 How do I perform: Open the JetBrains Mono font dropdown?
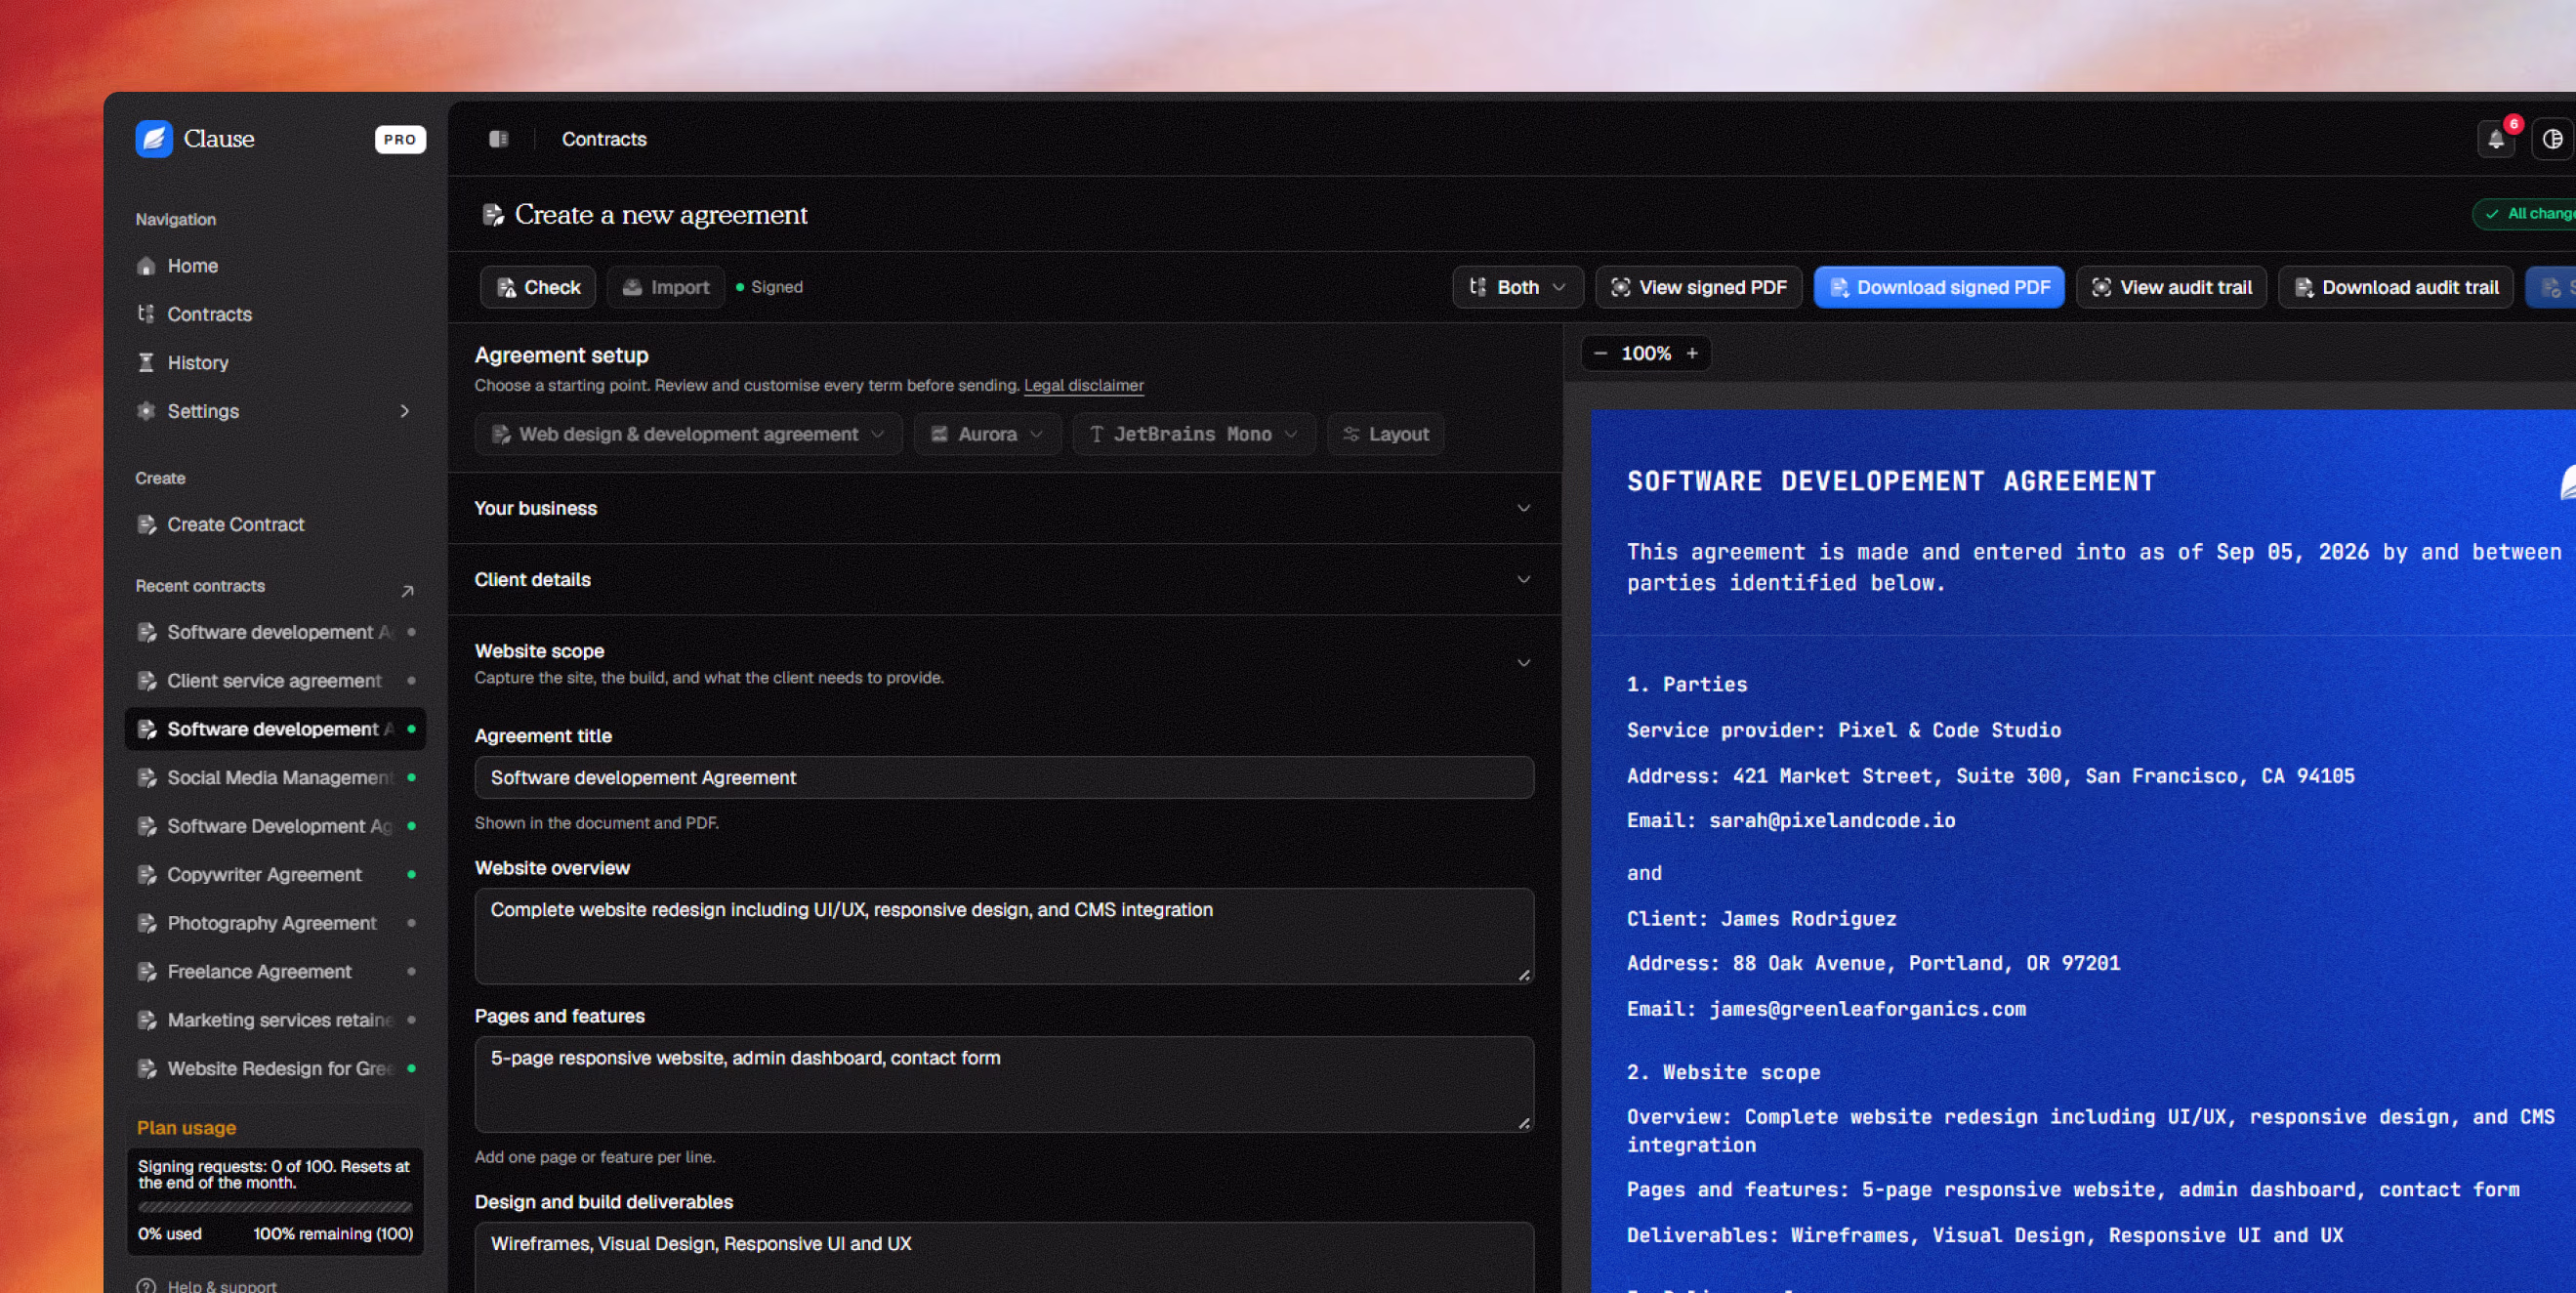[1194, 434]
